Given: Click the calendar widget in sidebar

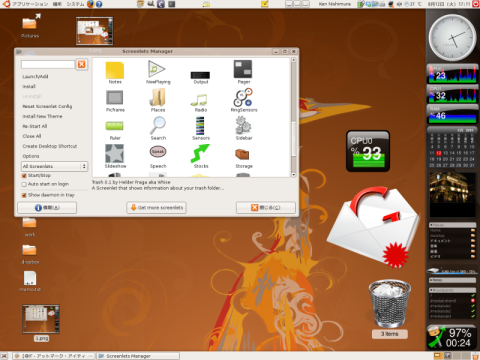Looking at the screenshot, I should tap(452, 148).
